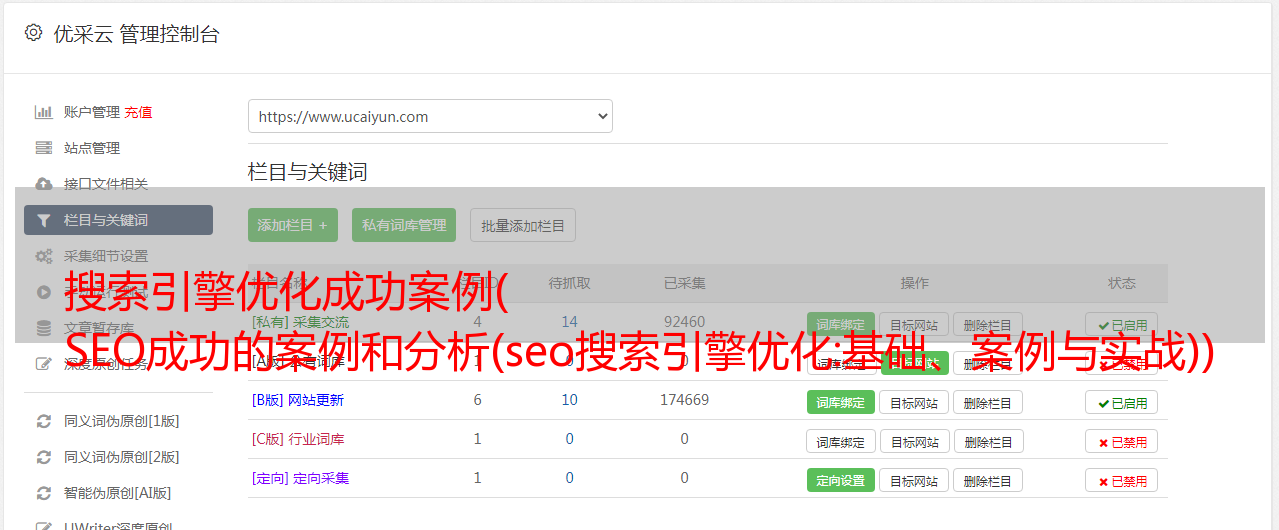Screen dimensions: 1279x530
Task: Toggle 已禁用 status for 定向采集
Action: tap(1122, 480)
